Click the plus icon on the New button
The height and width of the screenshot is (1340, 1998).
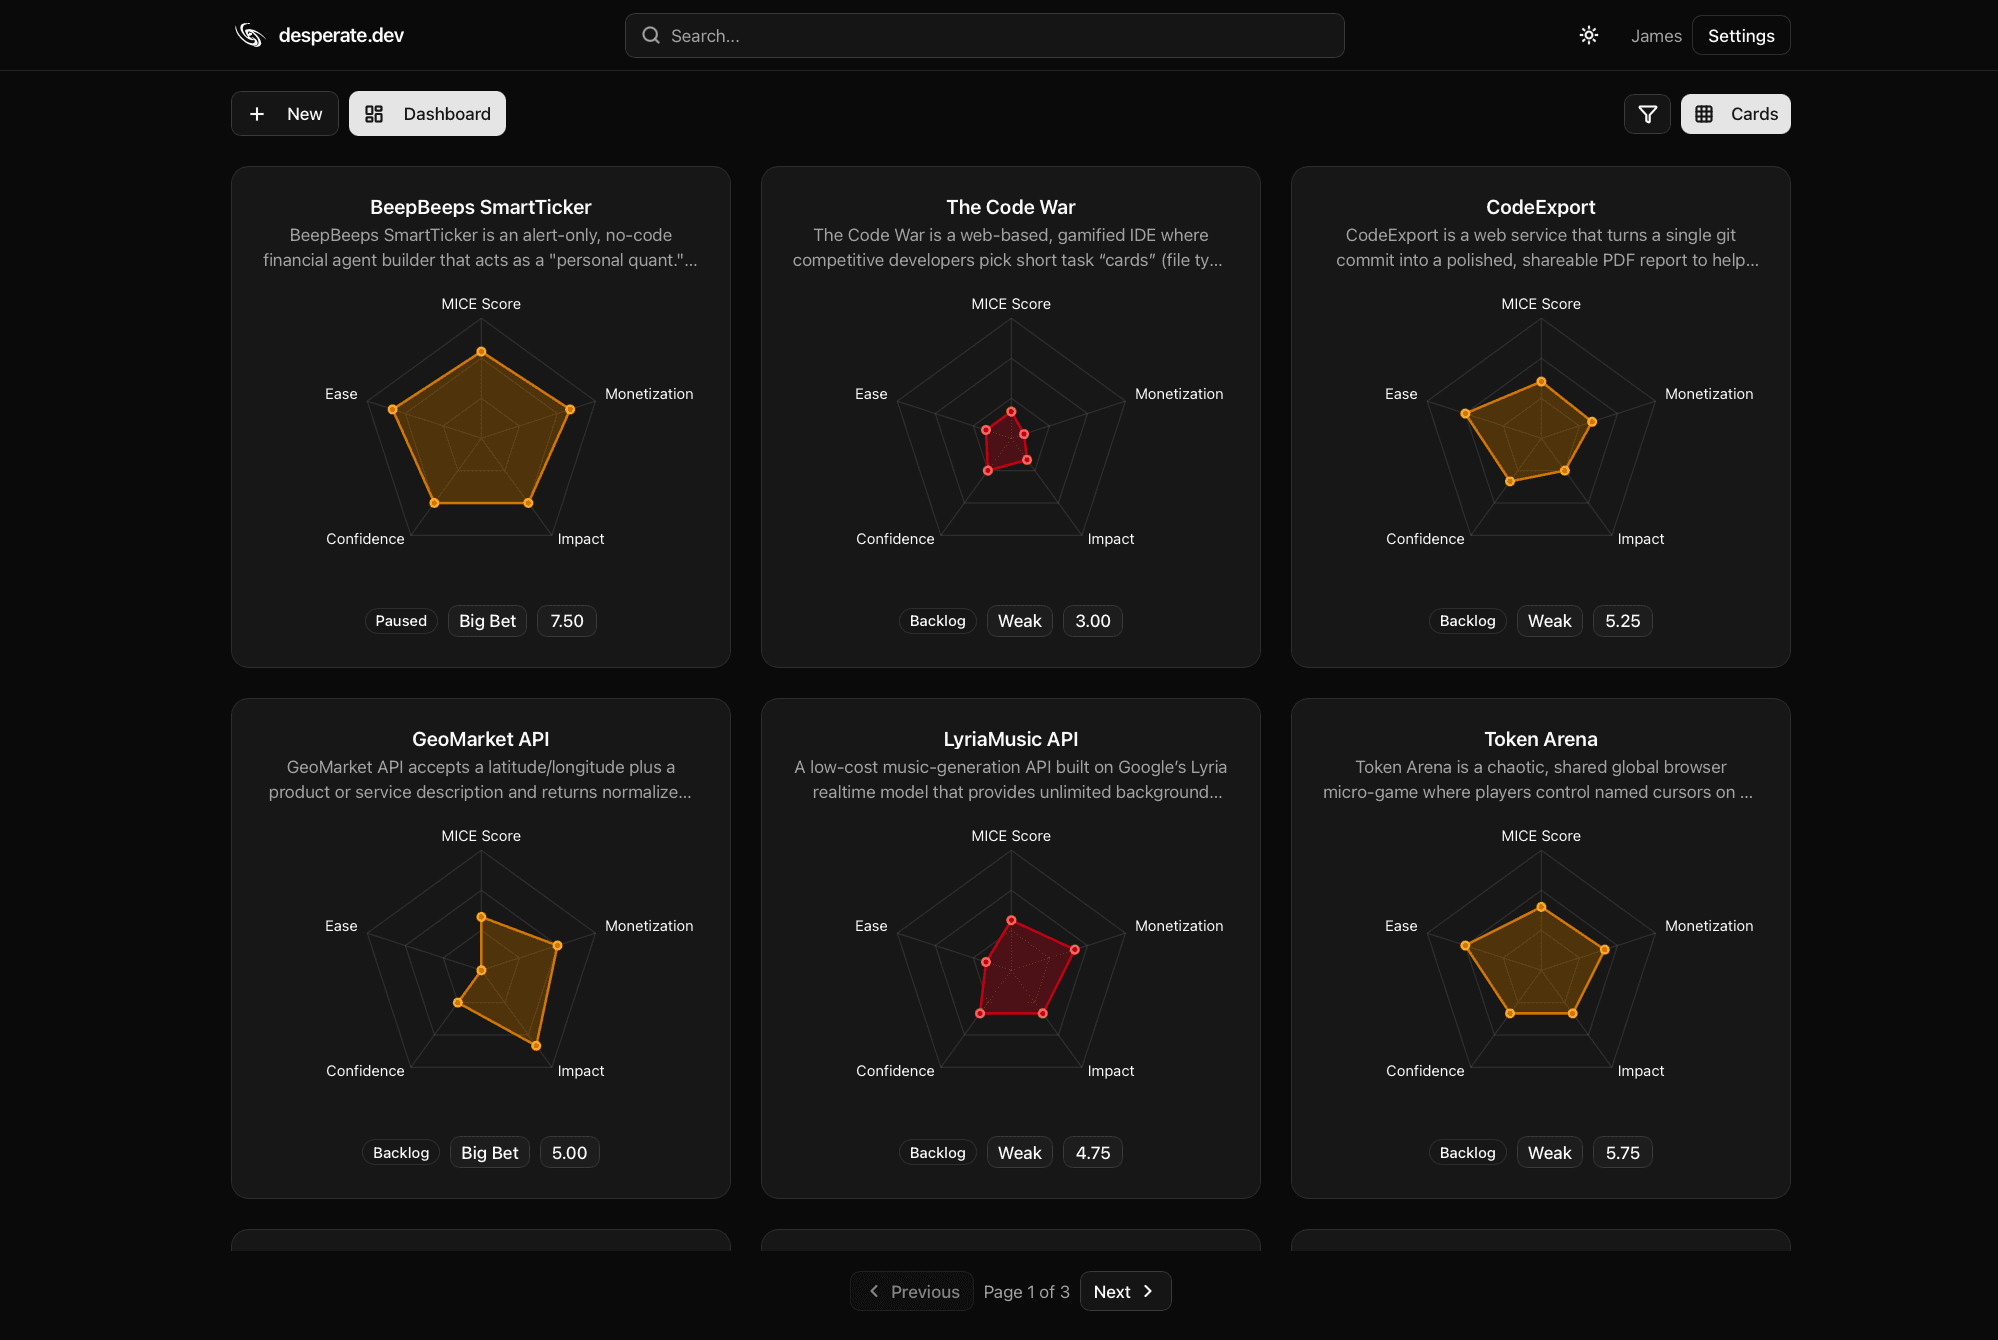[x=258, y=113]
